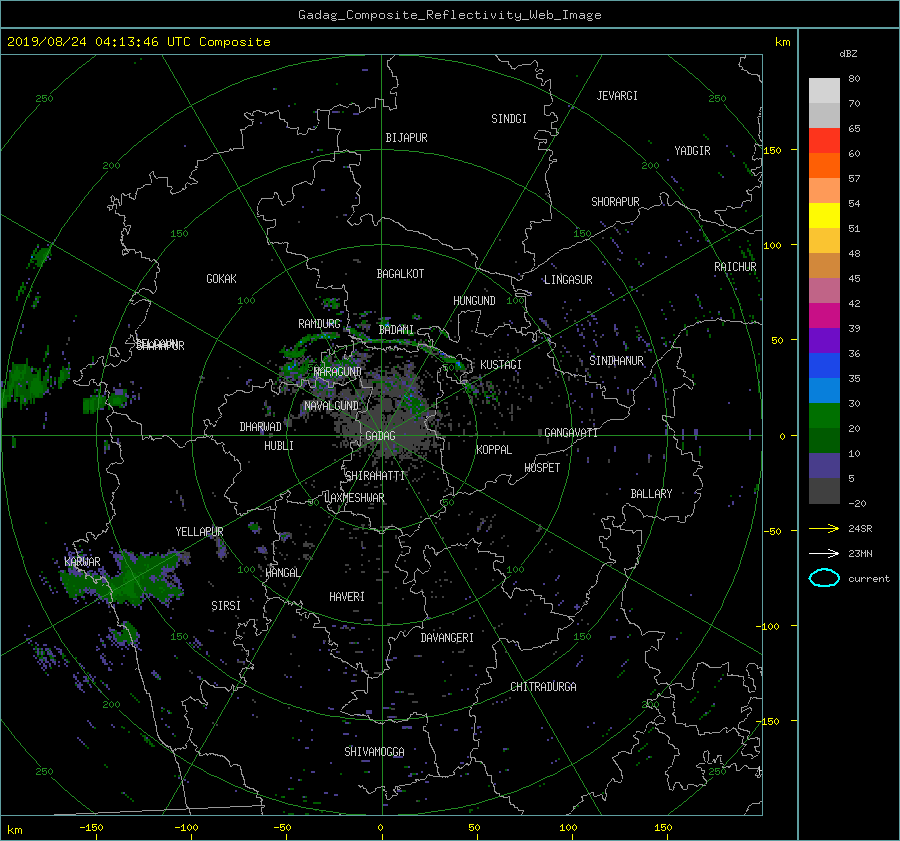Click the HAVERI city label

(x=347, y=597)
